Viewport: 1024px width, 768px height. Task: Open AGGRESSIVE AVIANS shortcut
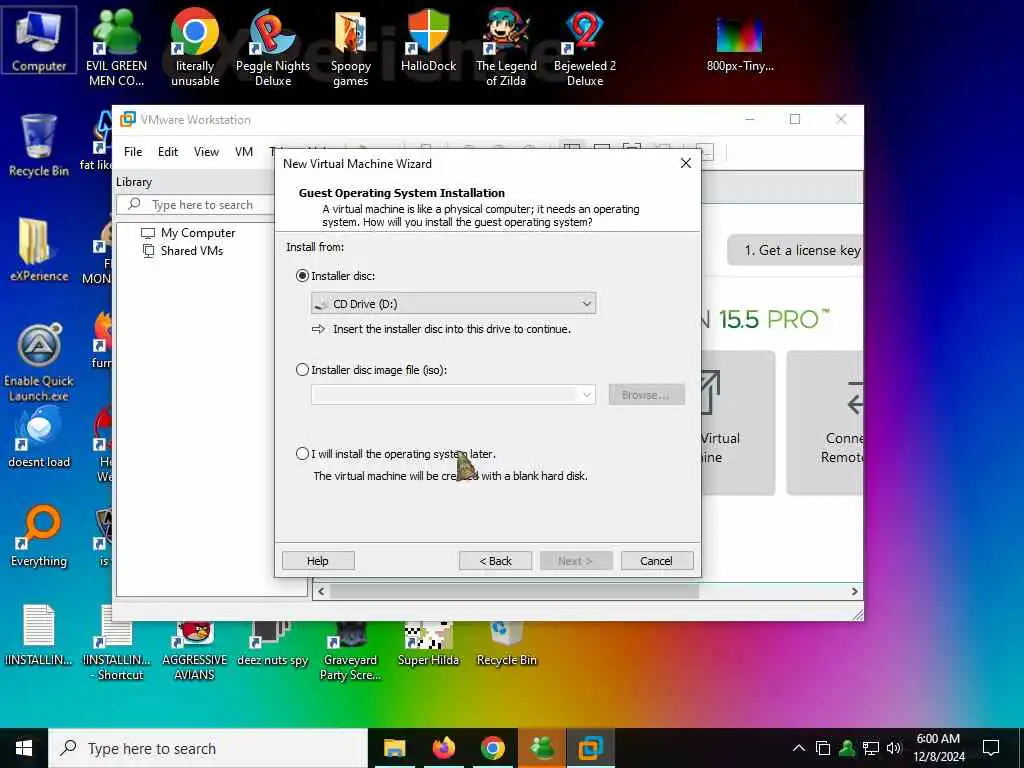point(195,650)
